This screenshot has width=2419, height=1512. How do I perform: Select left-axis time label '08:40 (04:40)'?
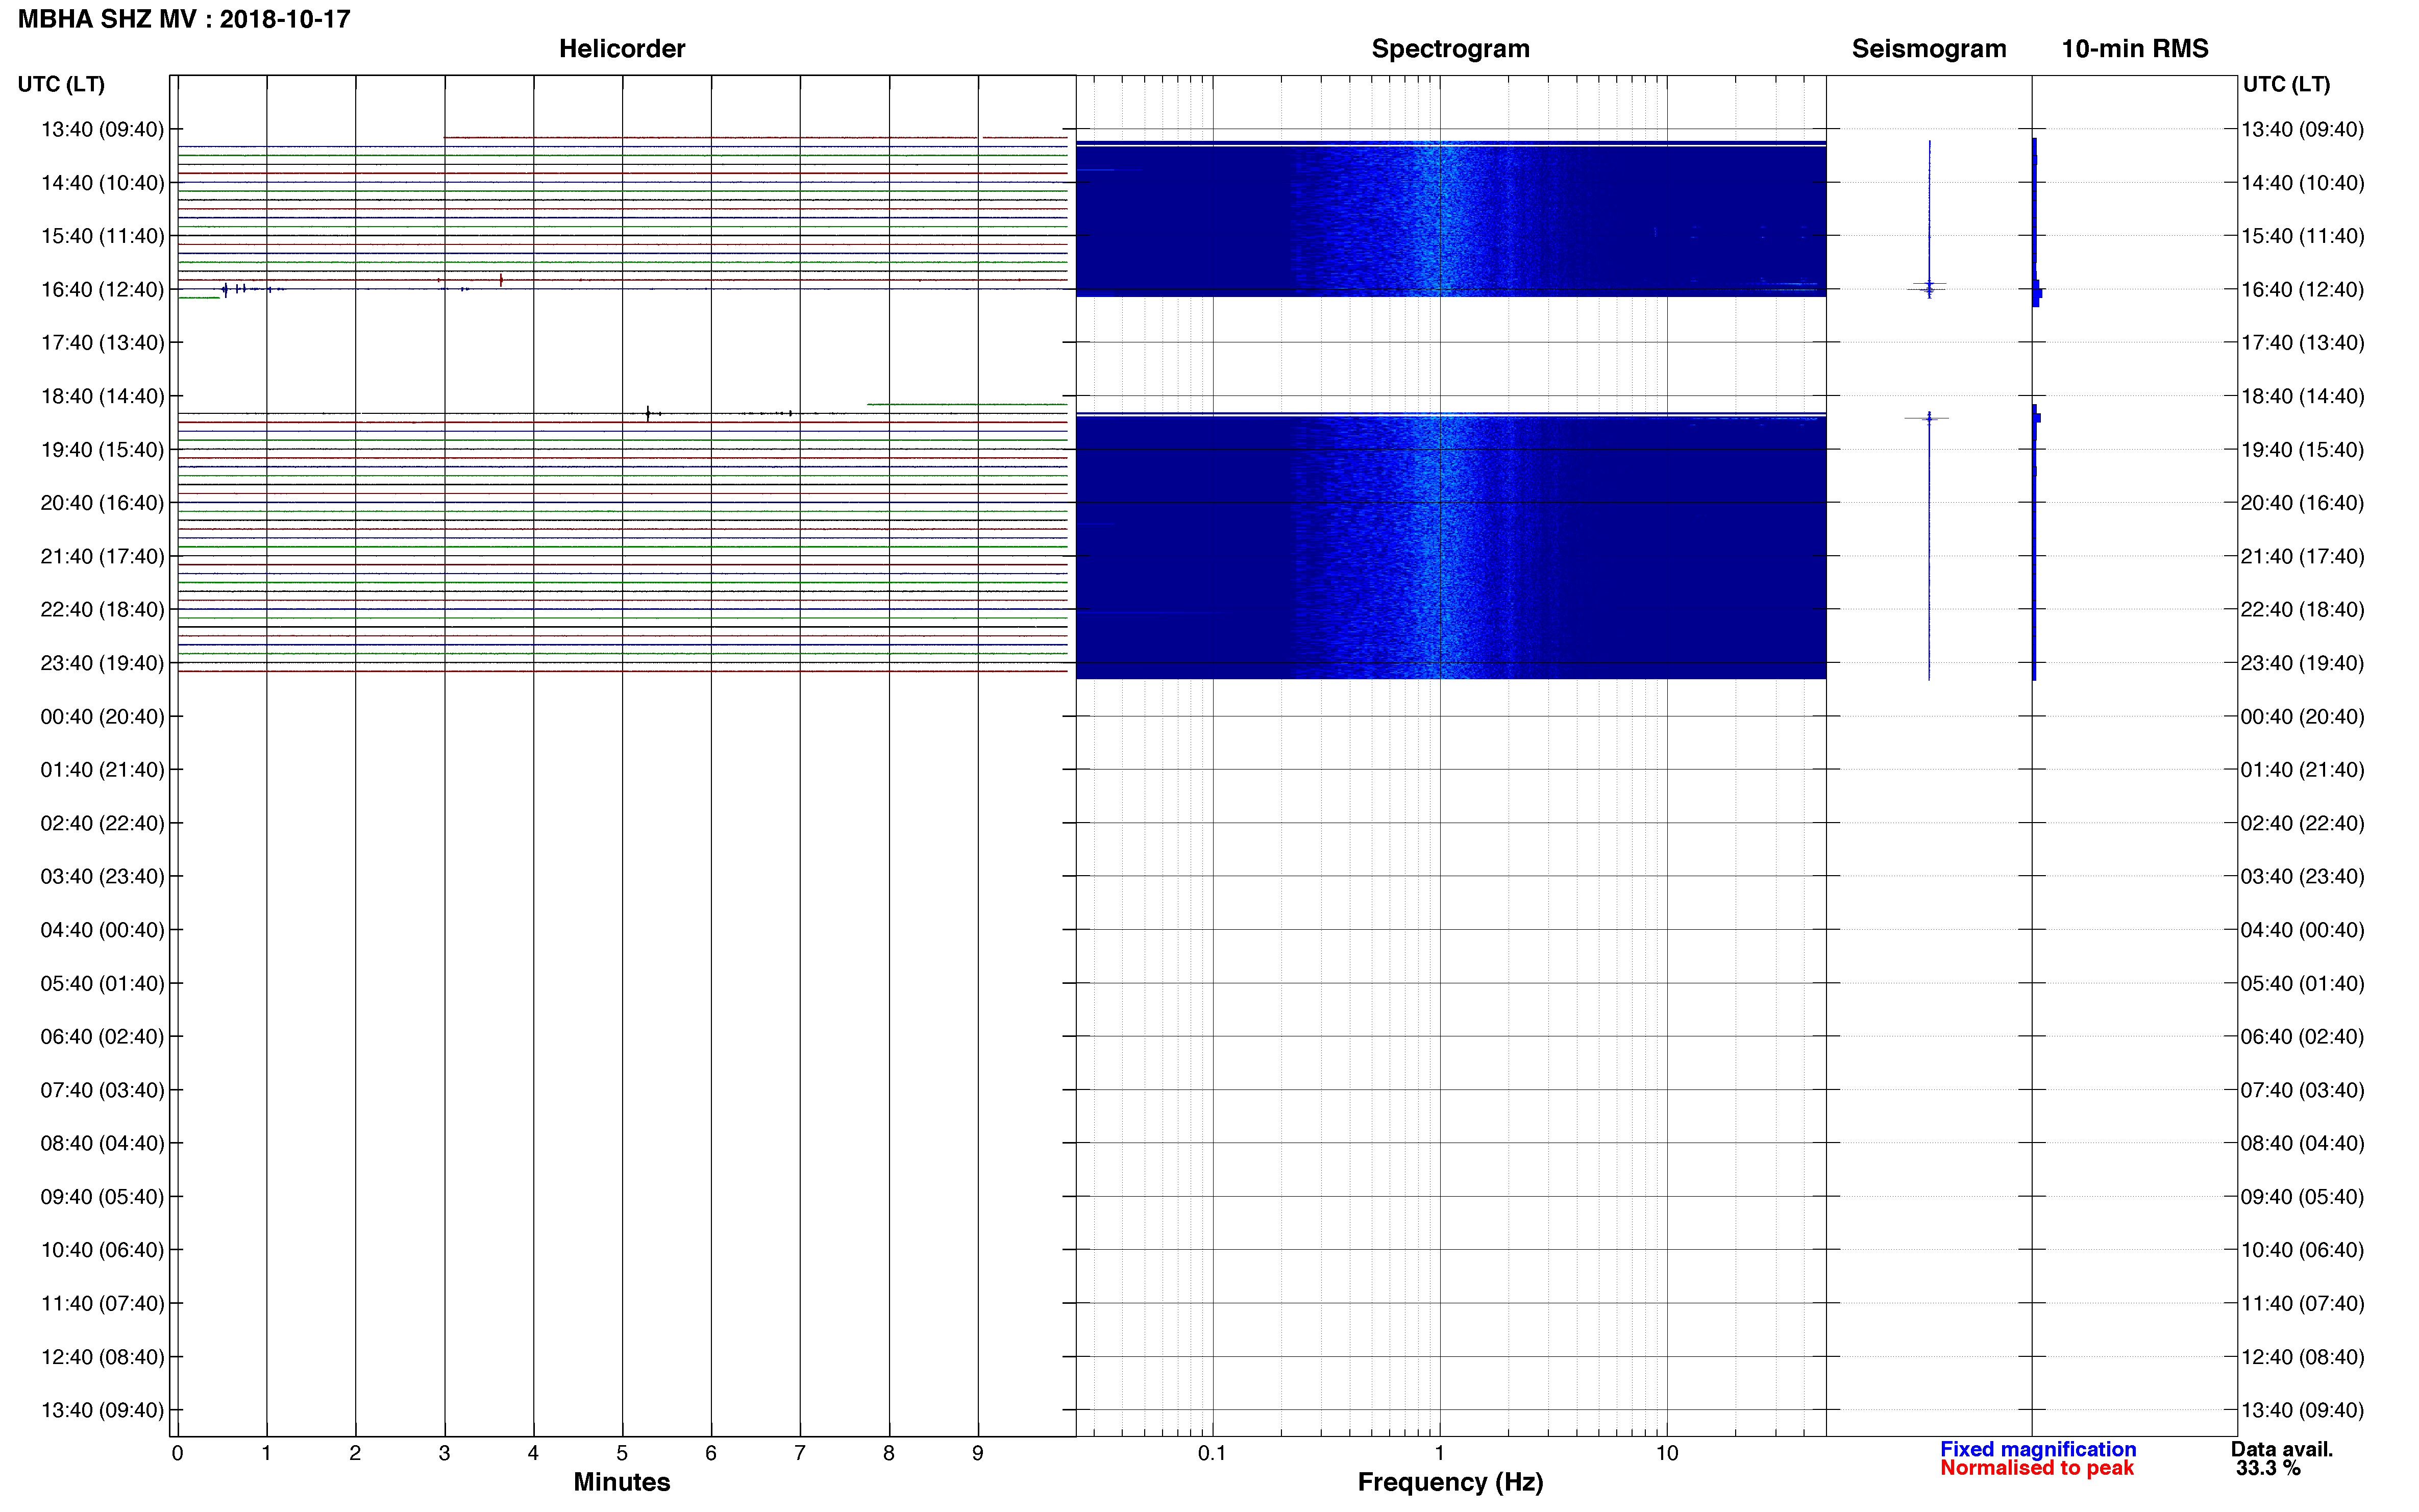[102, 1143]
